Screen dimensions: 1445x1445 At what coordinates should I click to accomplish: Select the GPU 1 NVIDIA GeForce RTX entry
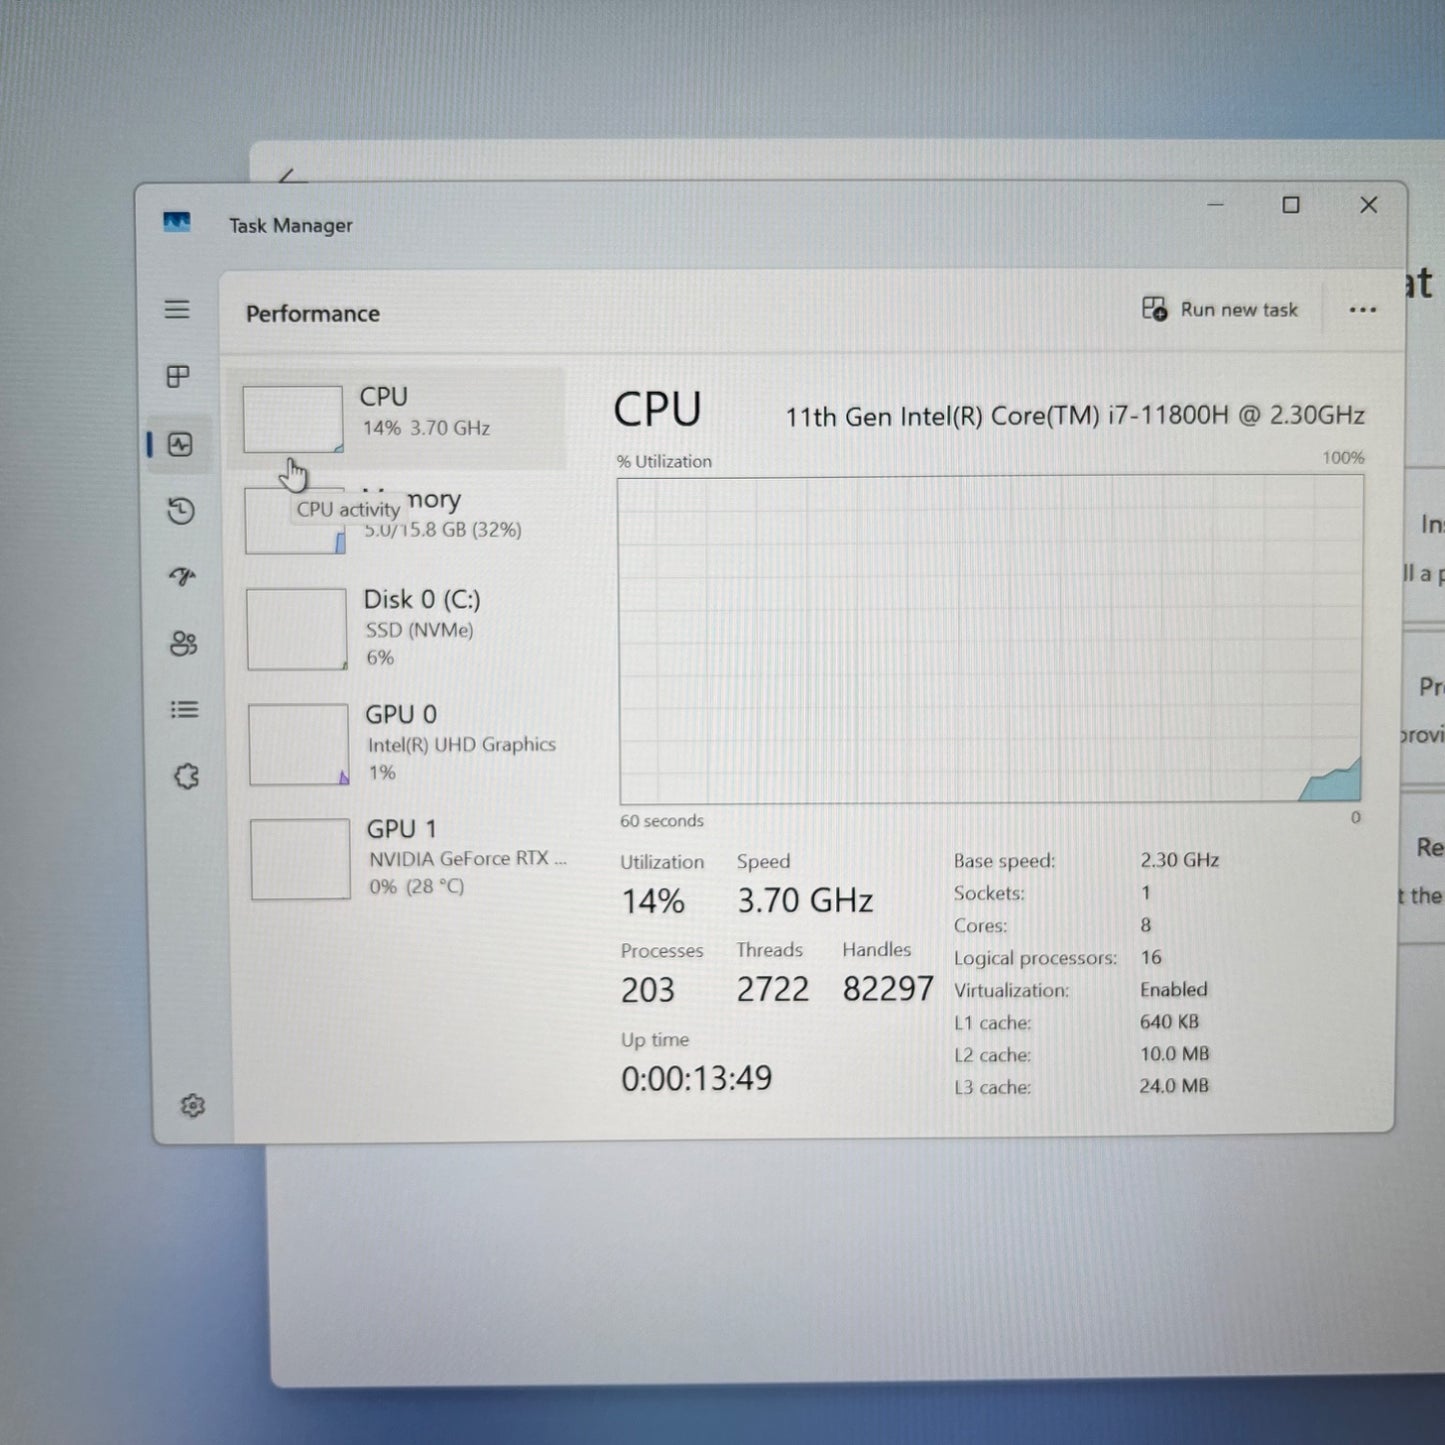[x=406, y=858]
